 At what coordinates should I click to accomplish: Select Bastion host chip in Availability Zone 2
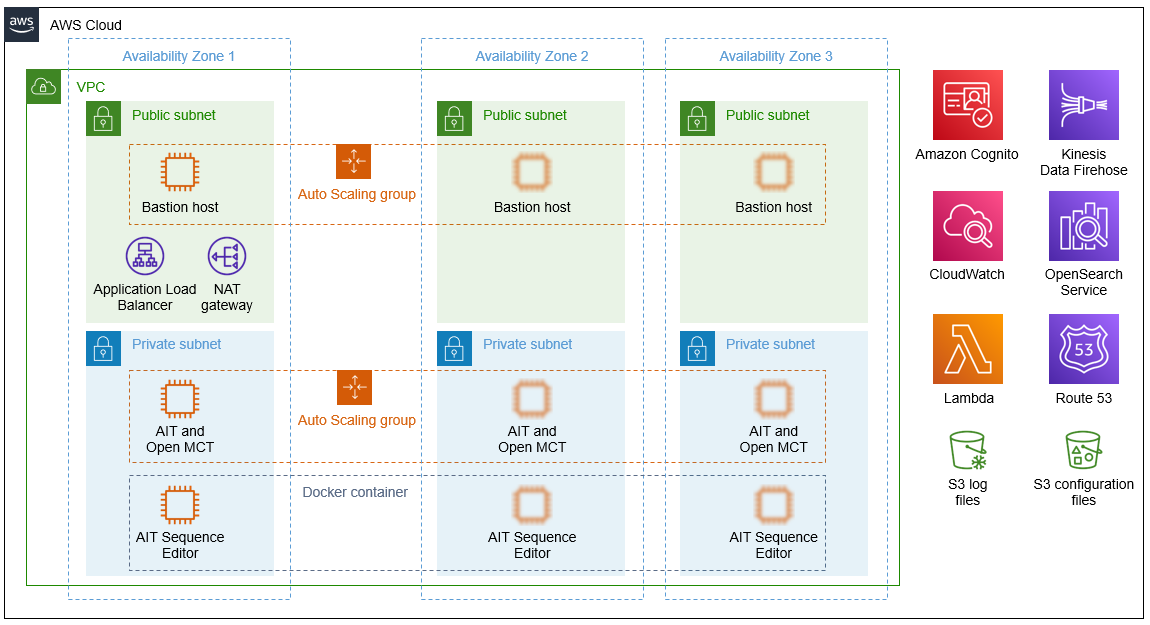tap(532, 172)
